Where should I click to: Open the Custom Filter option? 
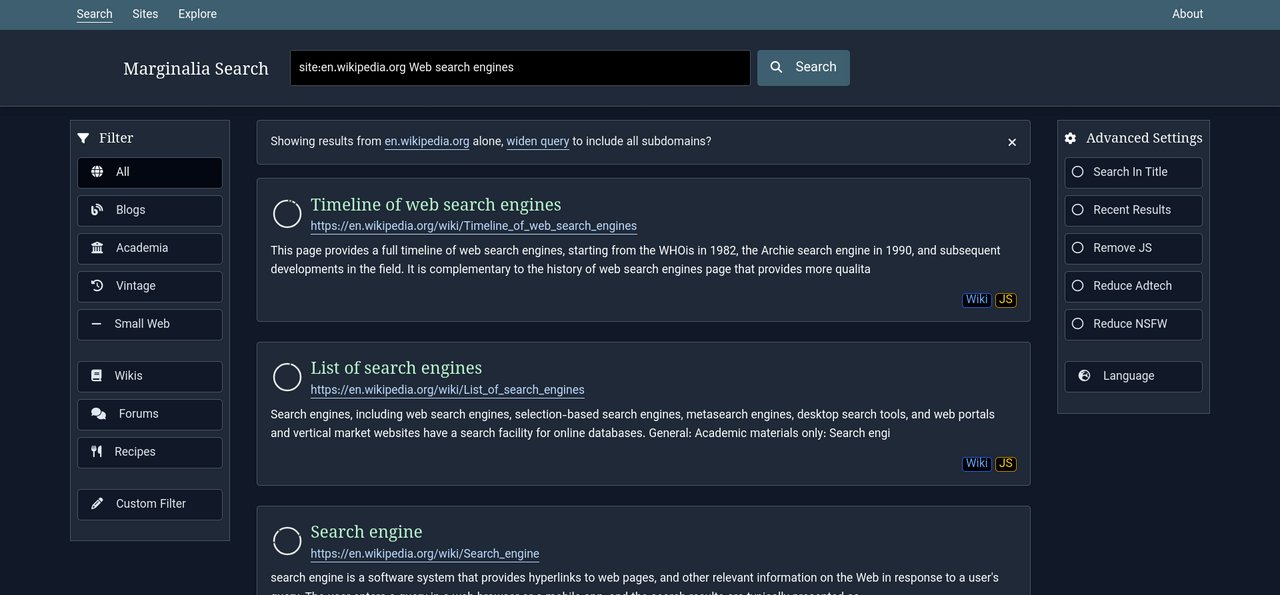150,504
